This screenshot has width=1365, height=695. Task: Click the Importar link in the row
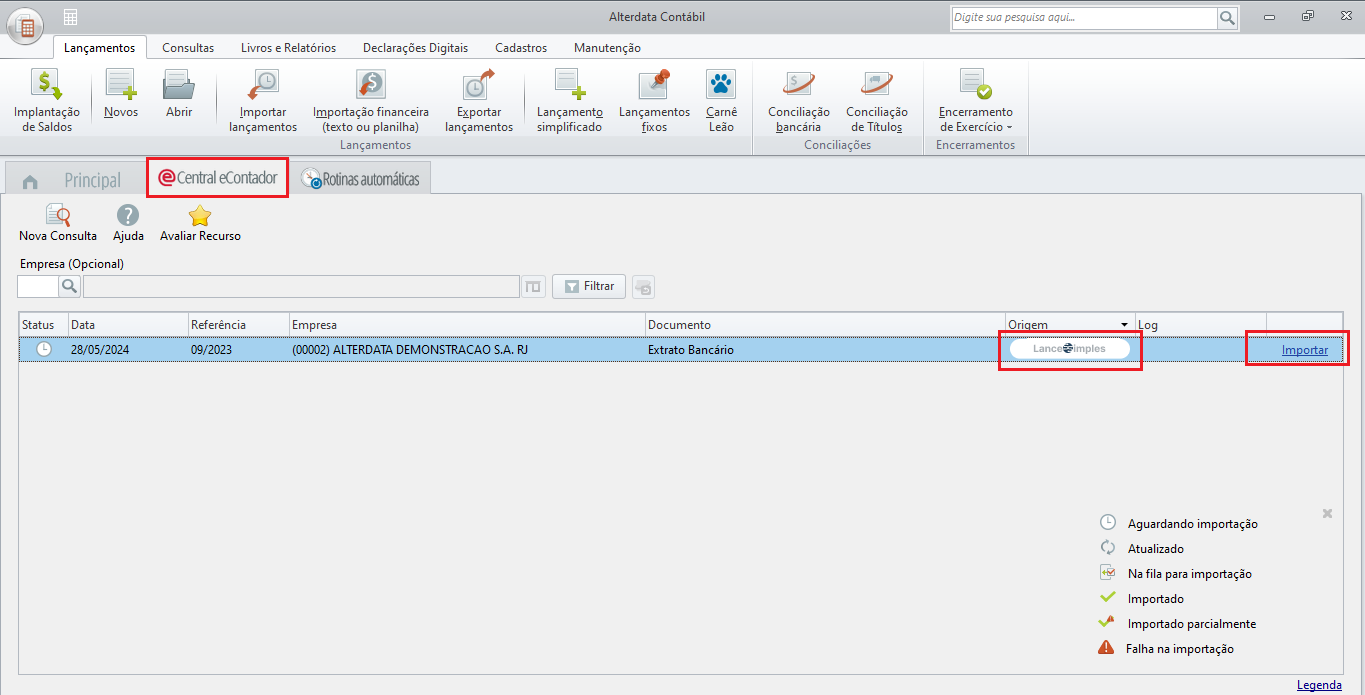point(1305,350)
